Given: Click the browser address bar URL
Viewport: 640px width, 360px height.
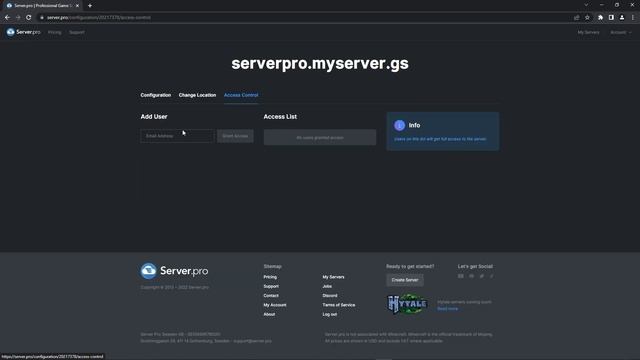Looking at the screenshot, I should click(99, 18).
